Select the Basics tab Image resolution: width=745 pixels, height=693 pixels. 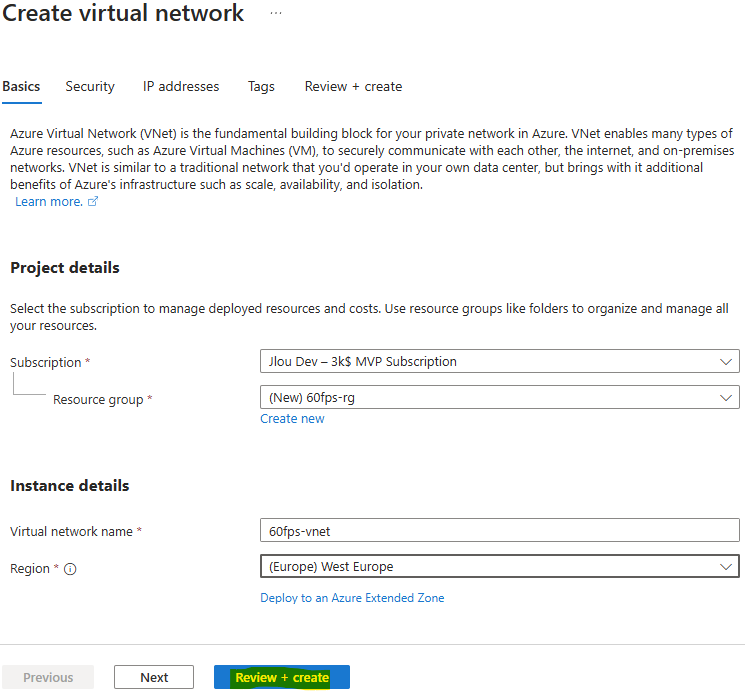(x=21, y=86)
